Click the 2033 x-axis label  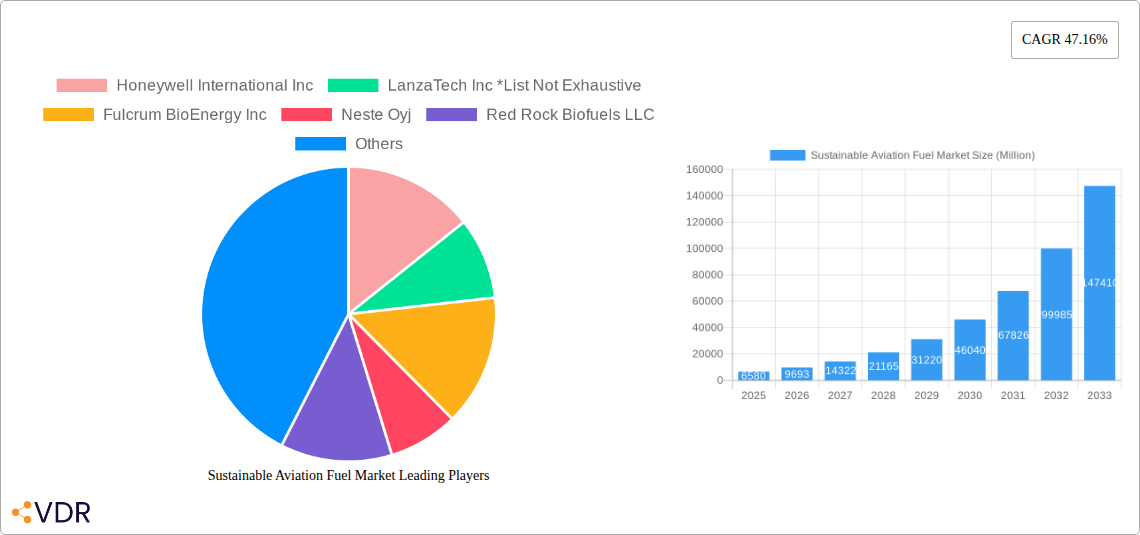tap(1099, 395)
